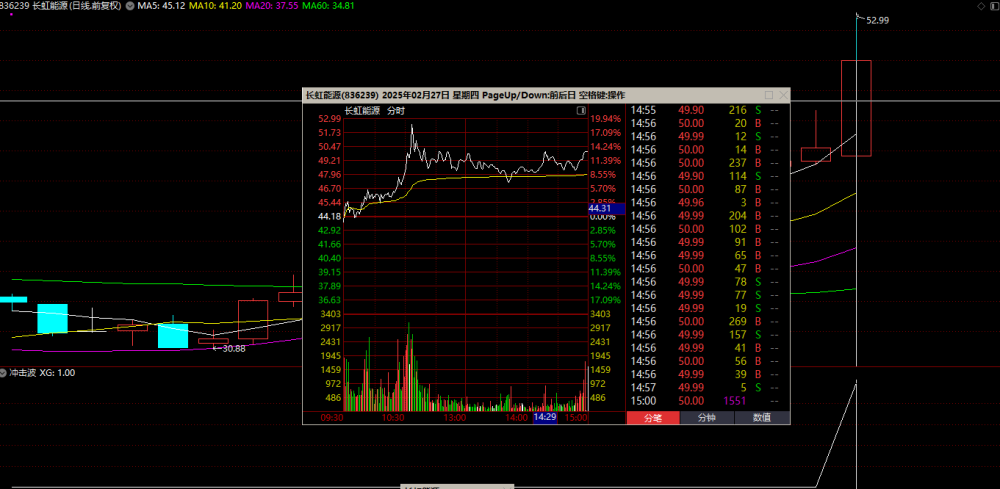Screen dimensions: 1000x489
Task: Click the blue 44.31 price cursor label
Action: click(x=606, y=208)
